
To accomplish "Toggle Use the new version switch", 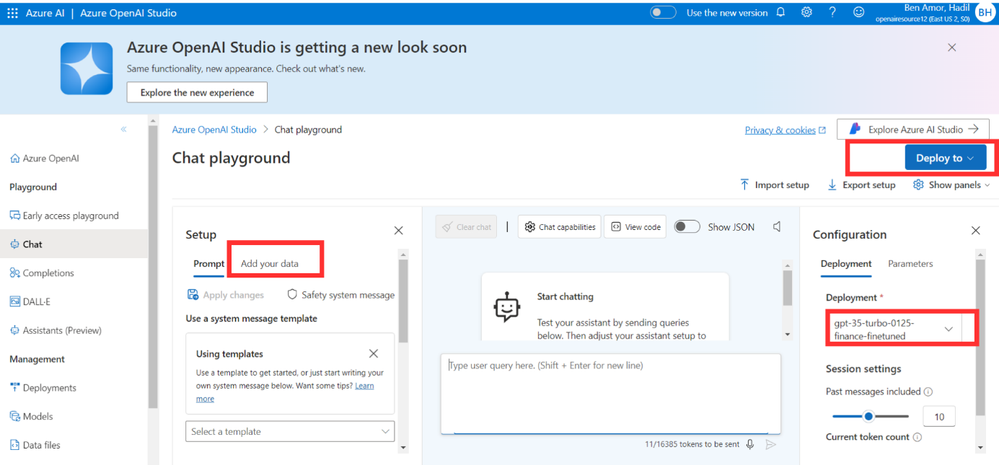I will (663, 13).
